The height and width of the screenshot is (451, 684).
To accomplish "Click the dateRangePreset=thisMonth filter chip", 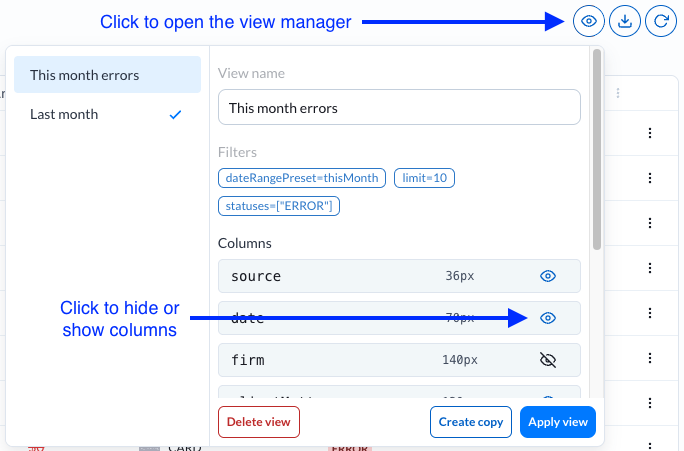I will [x=302, y=178].
